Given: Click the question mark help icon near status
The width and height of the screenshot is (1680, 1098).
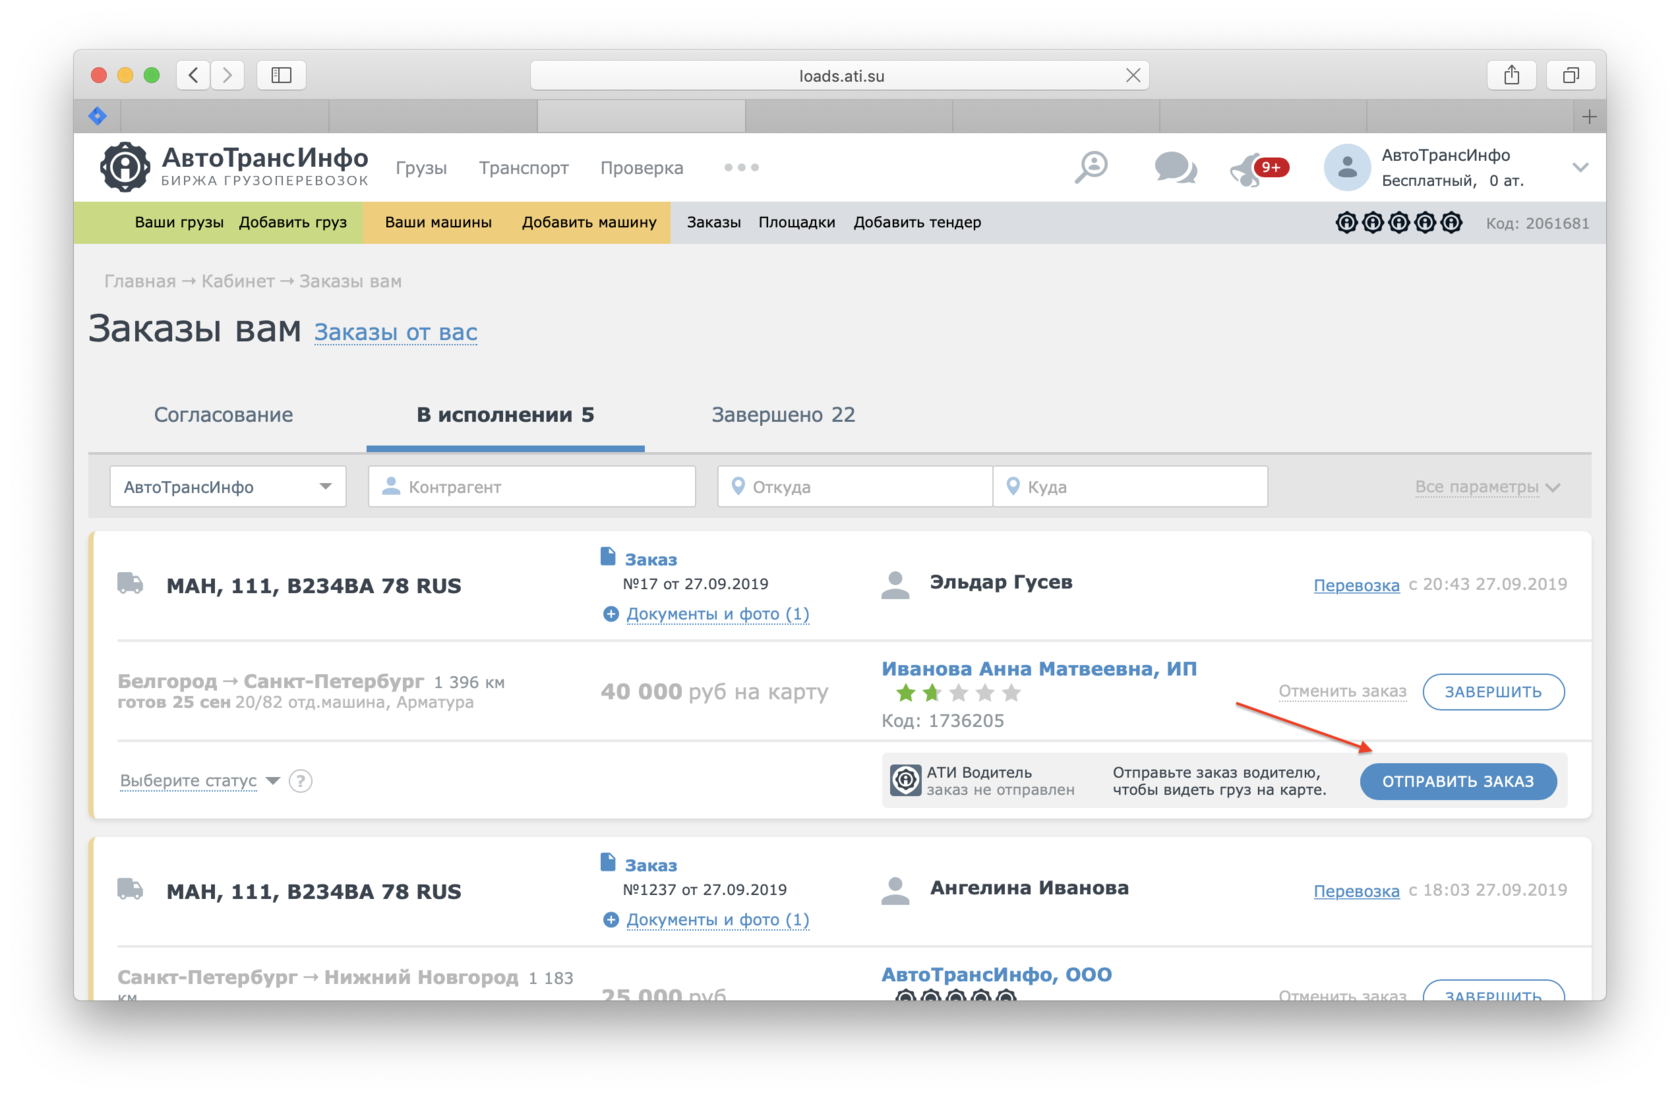Looking at the screenshot, I should click(x=300, y=781).
